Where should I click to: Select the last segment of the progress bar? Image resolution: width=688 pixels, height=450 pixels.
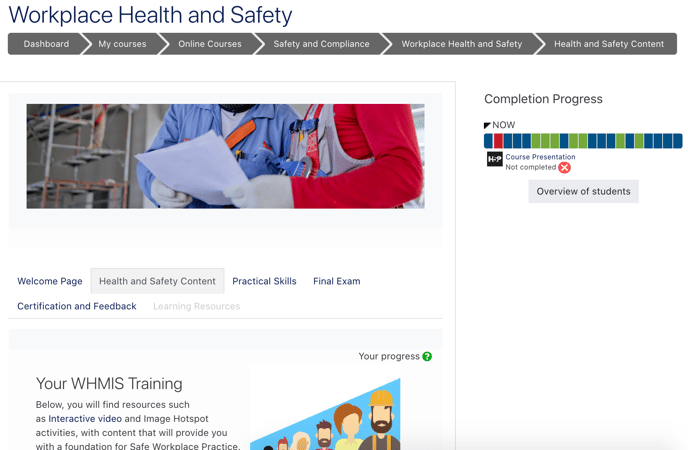pos(678,141)
